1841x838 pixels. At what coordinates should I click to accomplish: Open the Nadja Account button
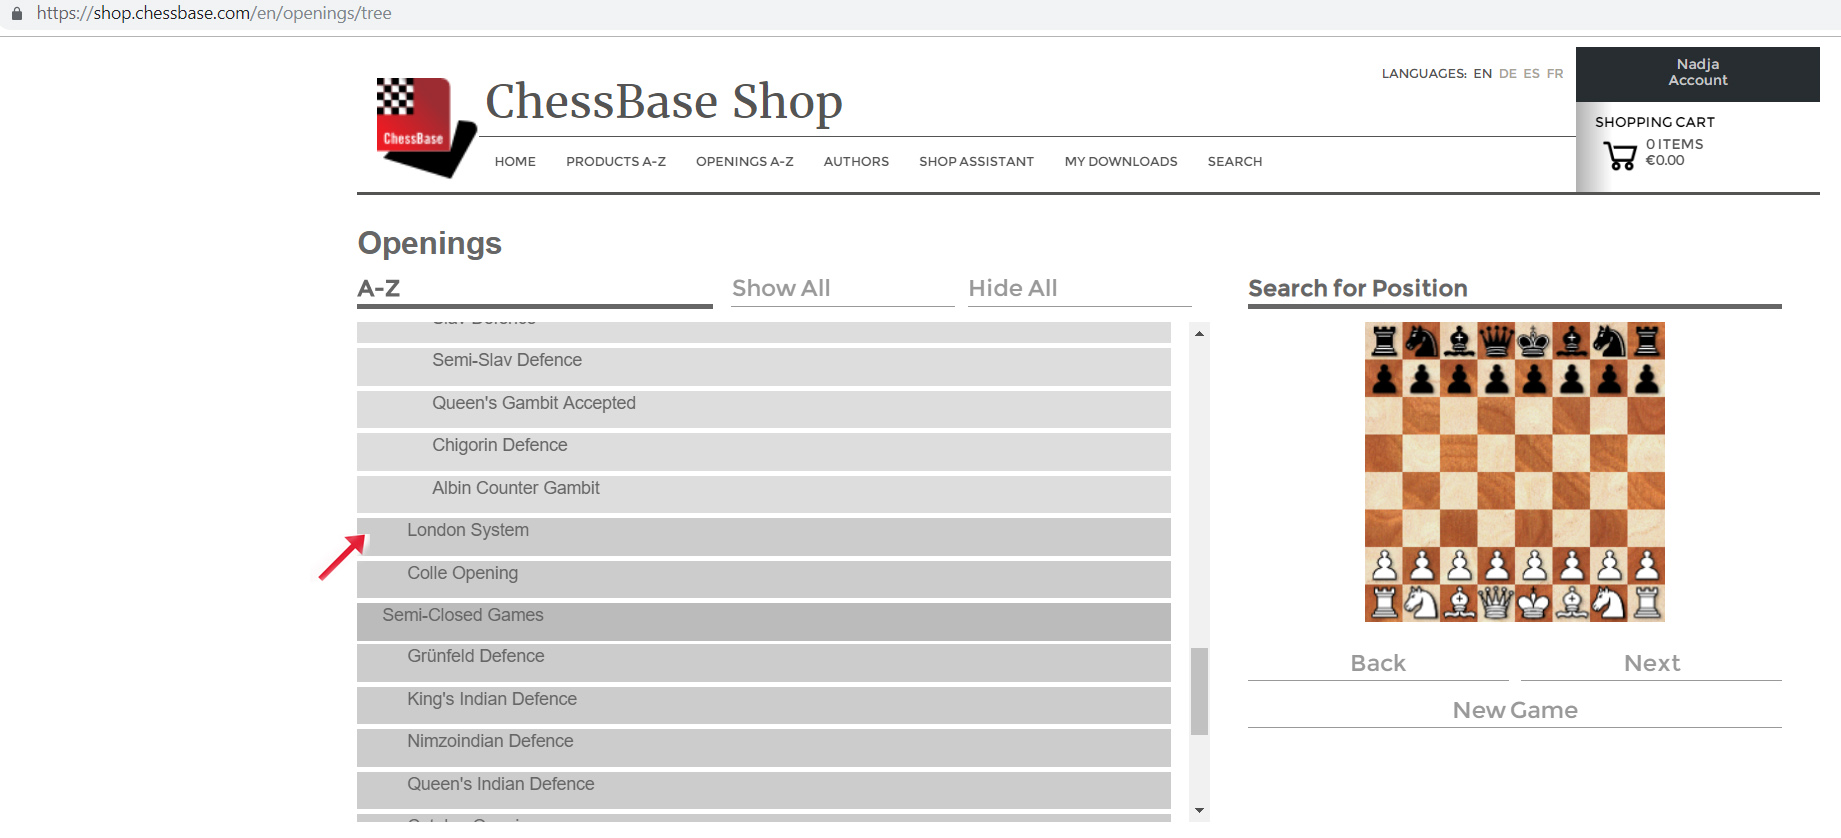(x=1698, y=73)
